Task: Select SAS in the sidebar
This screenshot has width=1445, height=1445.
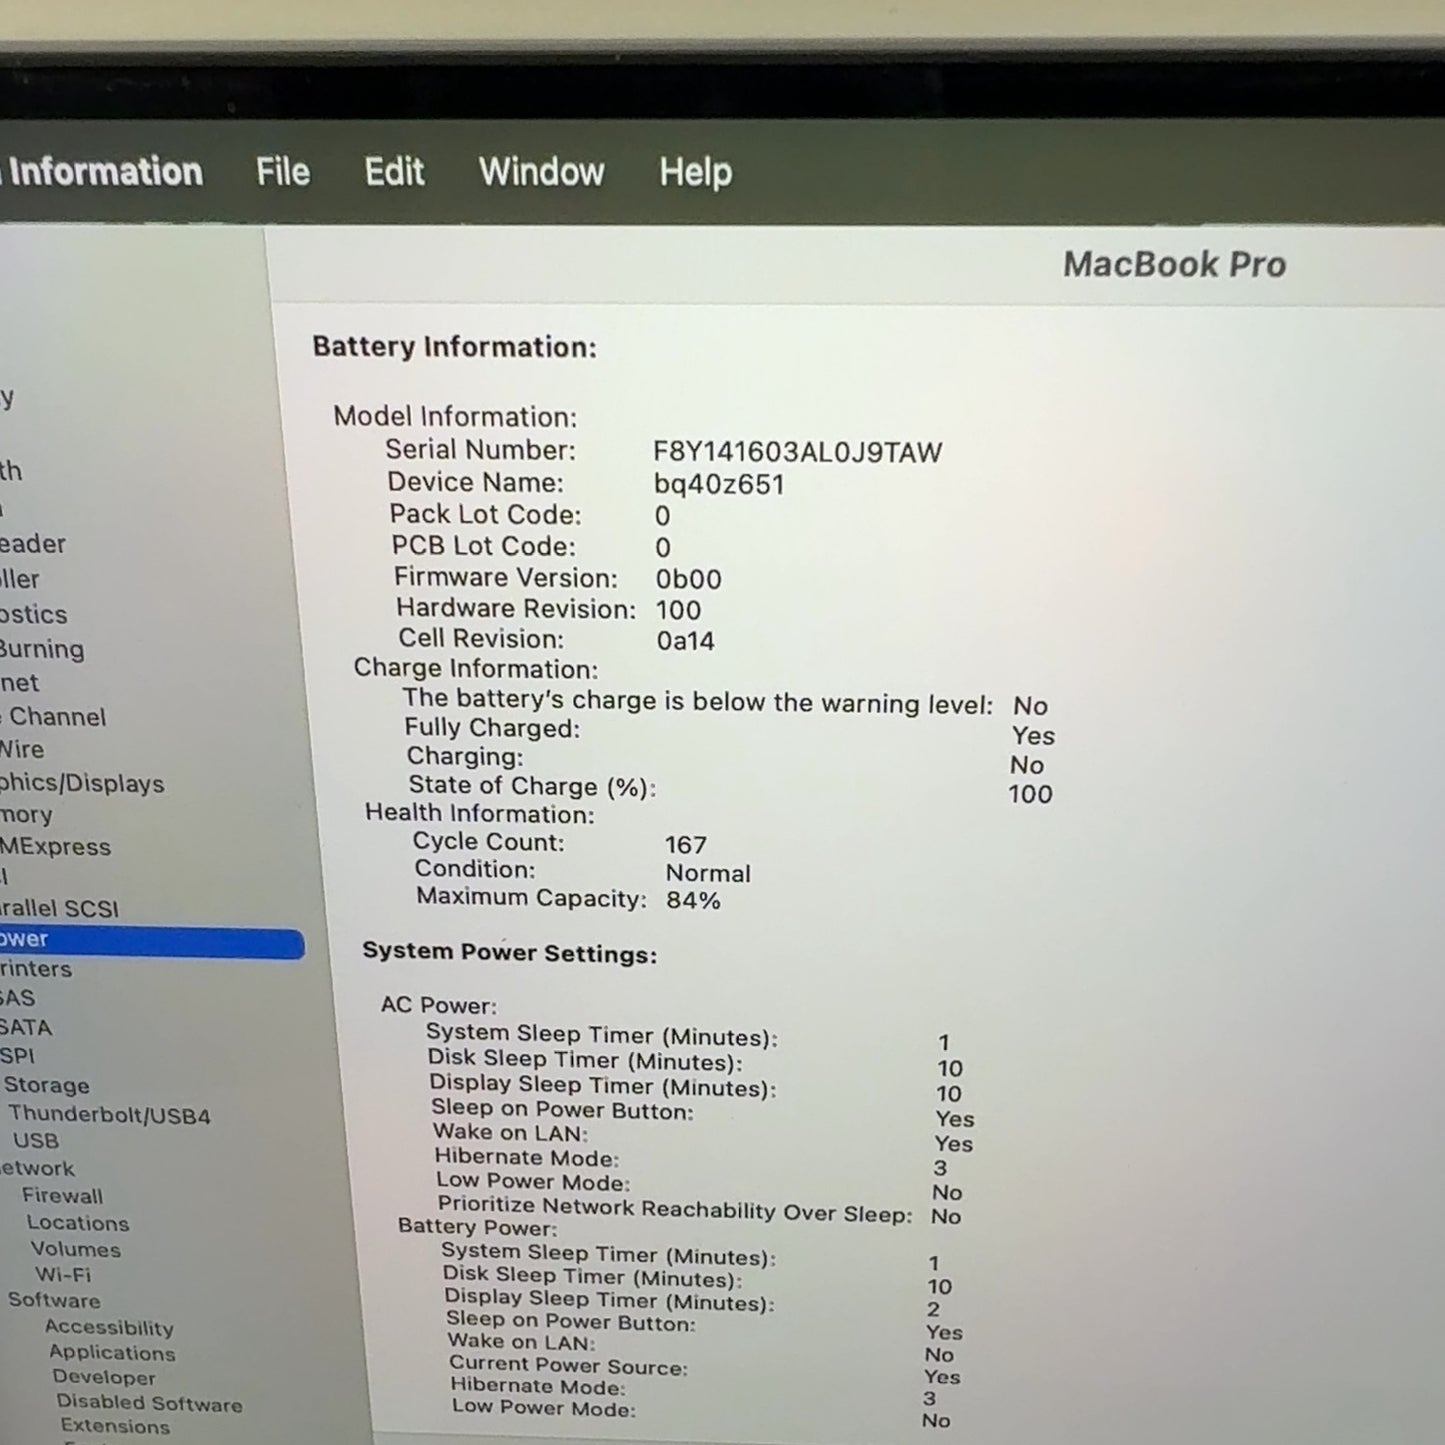Action: [18, 997]
